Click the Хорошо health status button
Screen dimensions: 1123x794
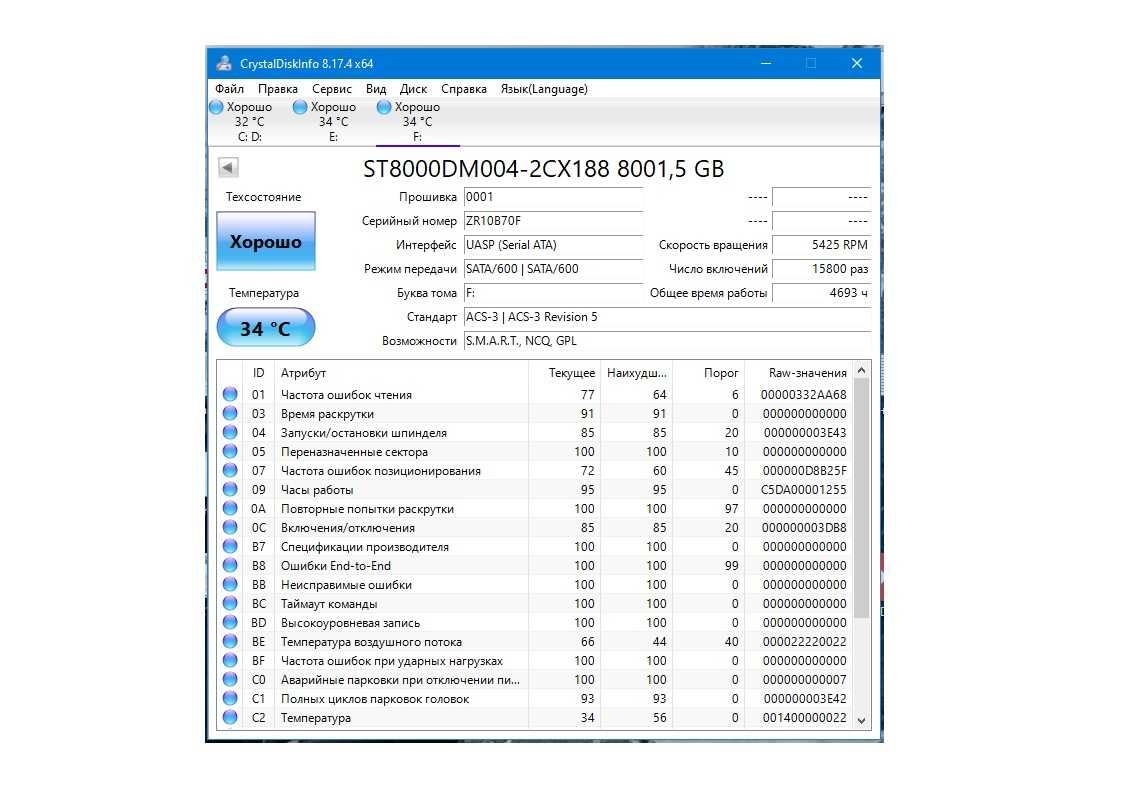pyautogui.click(x=266, y=241)
